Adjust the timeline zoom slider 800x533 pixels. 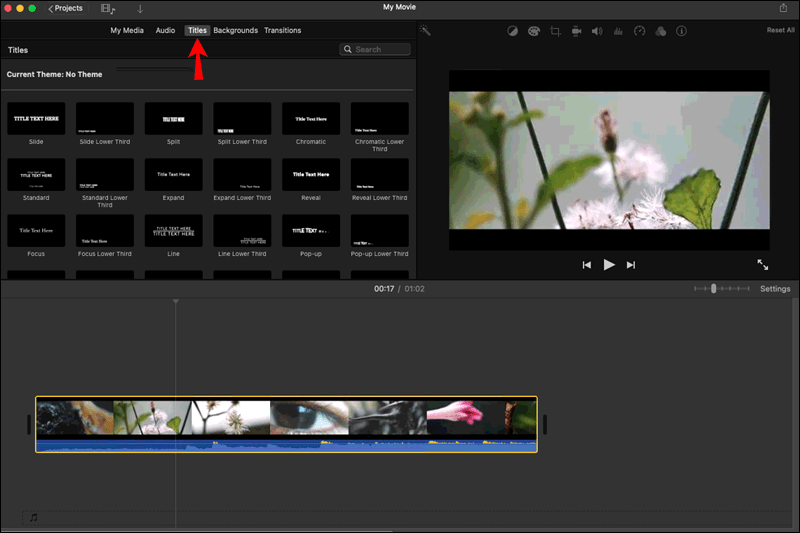713,289
